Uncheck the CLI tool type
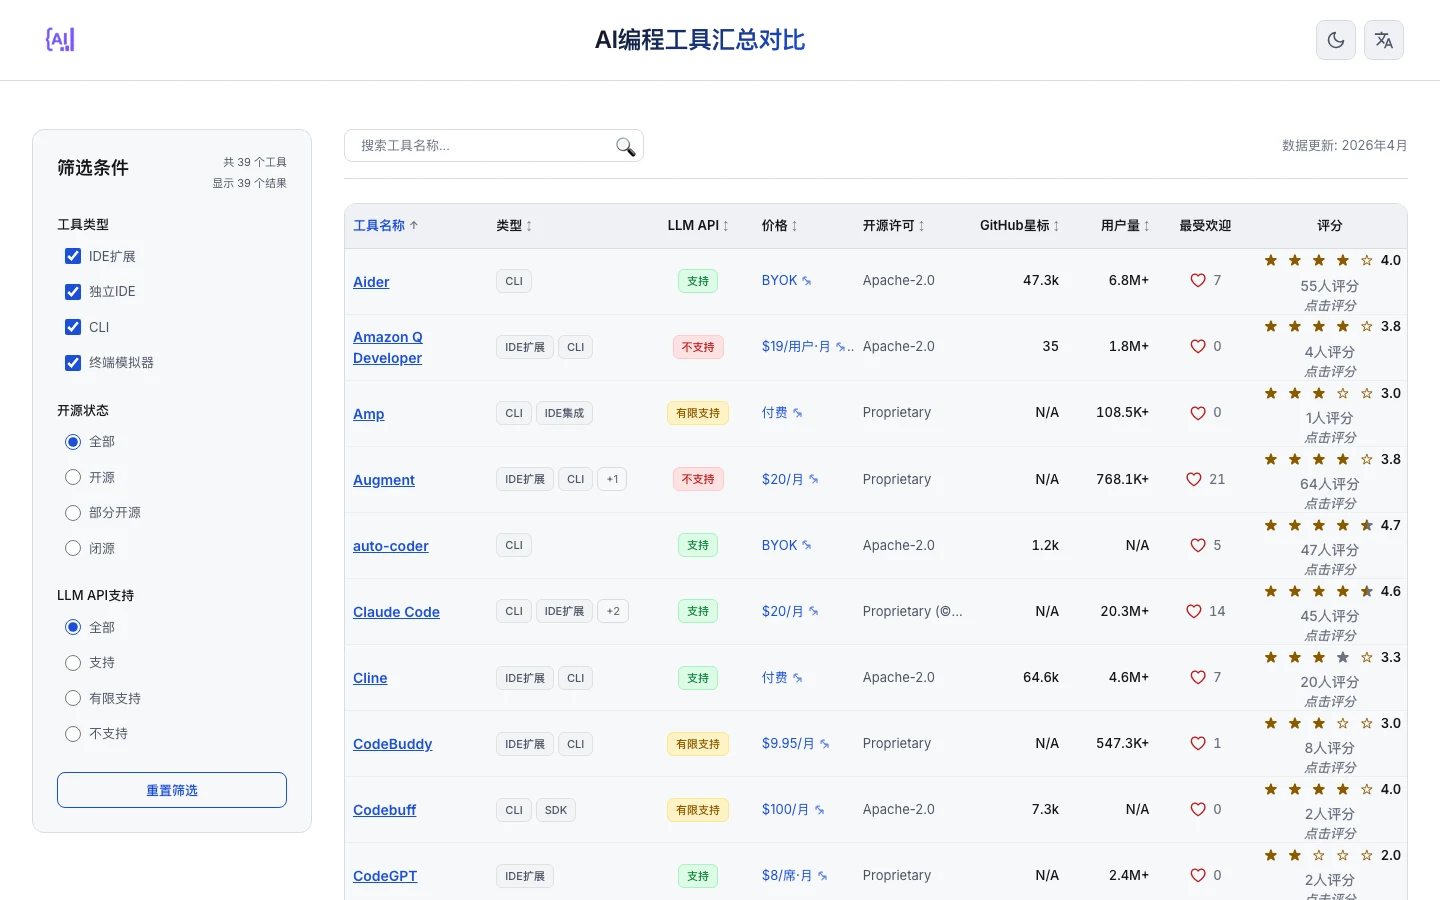Image resolution: width=1440 pixels, height=900 pixels. tap(73, 327)
